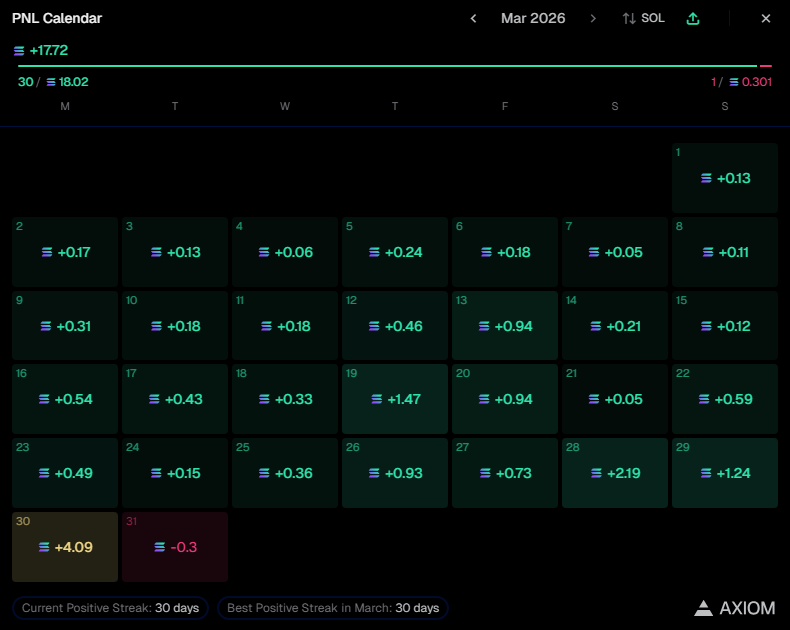Open day 9 cell showing +0.31

click(65, 326)
